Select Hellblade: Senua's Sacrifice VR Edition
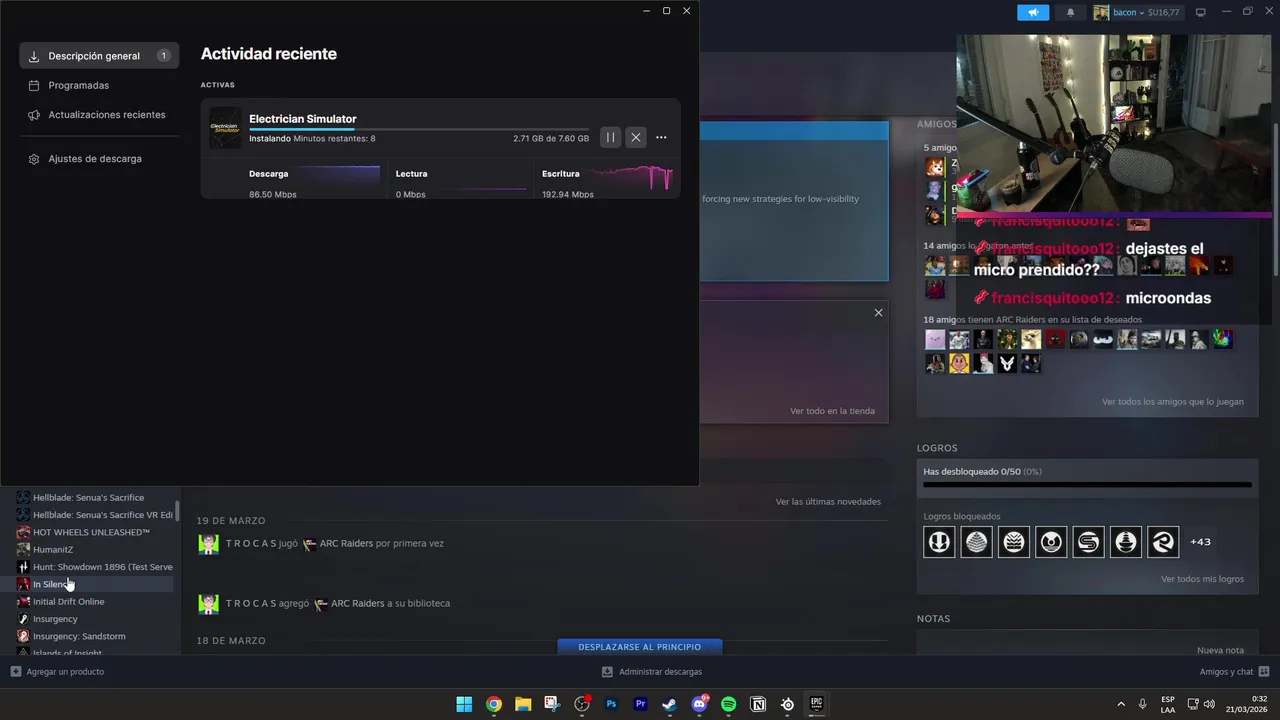This screenshot has width=1280, height=720. [x=93, y=515]
